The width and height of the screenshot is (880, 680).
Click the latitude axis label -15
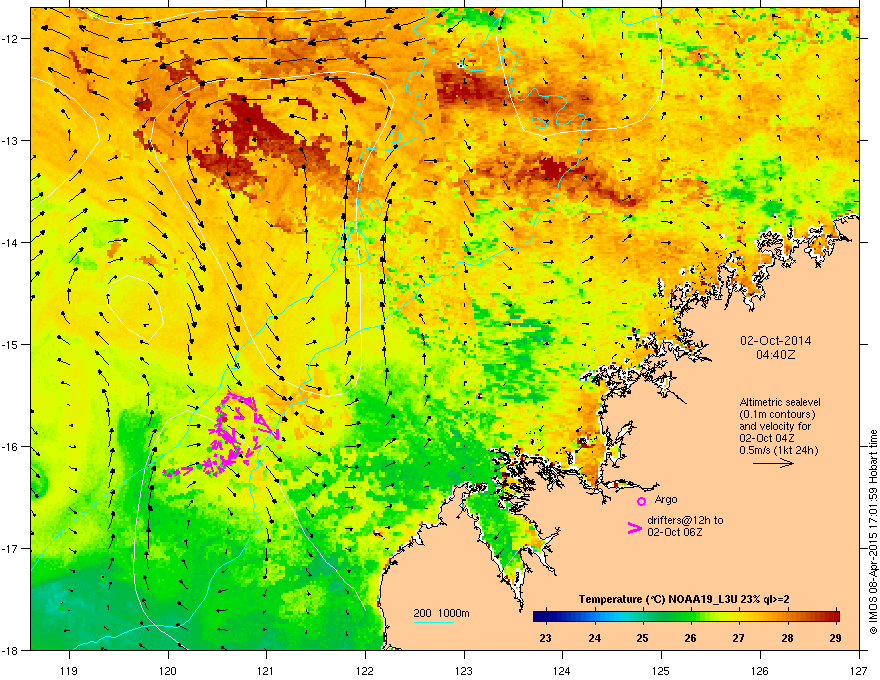pos(10,344)
